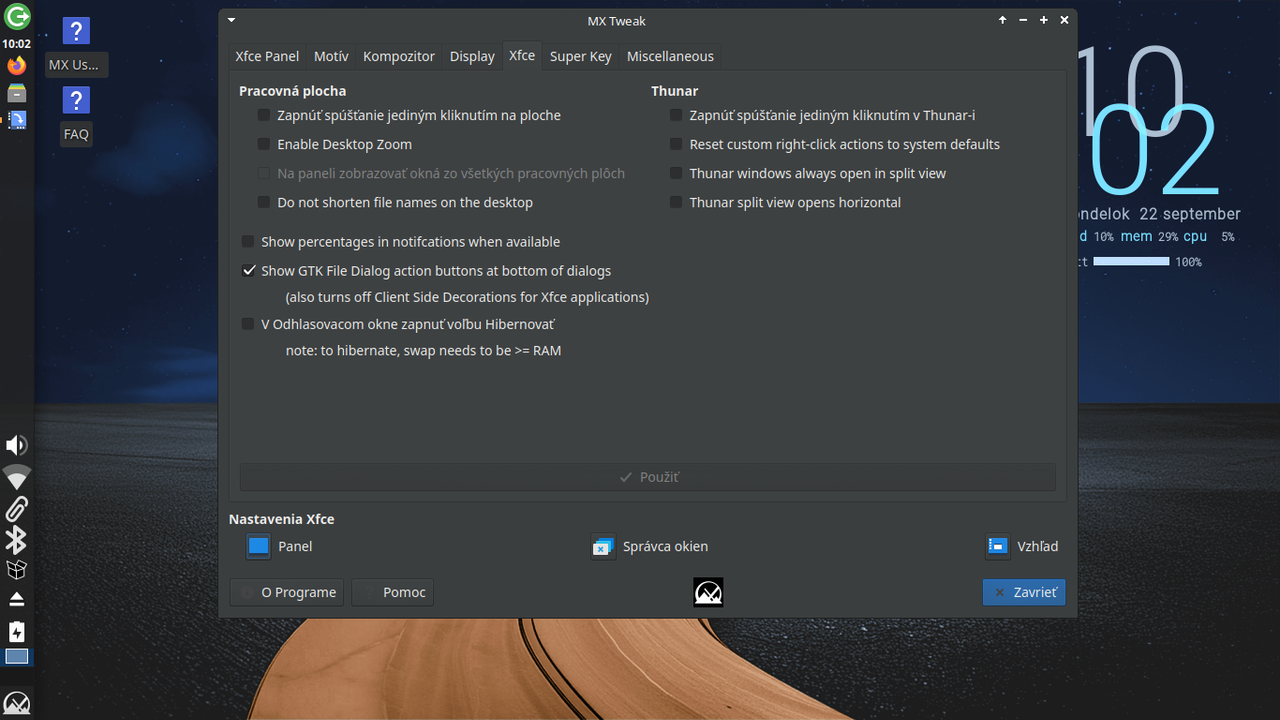The height and width of the screenshot is (720, 1280).
Task: Open the Super Key tab
Action: tap(580, 56)
